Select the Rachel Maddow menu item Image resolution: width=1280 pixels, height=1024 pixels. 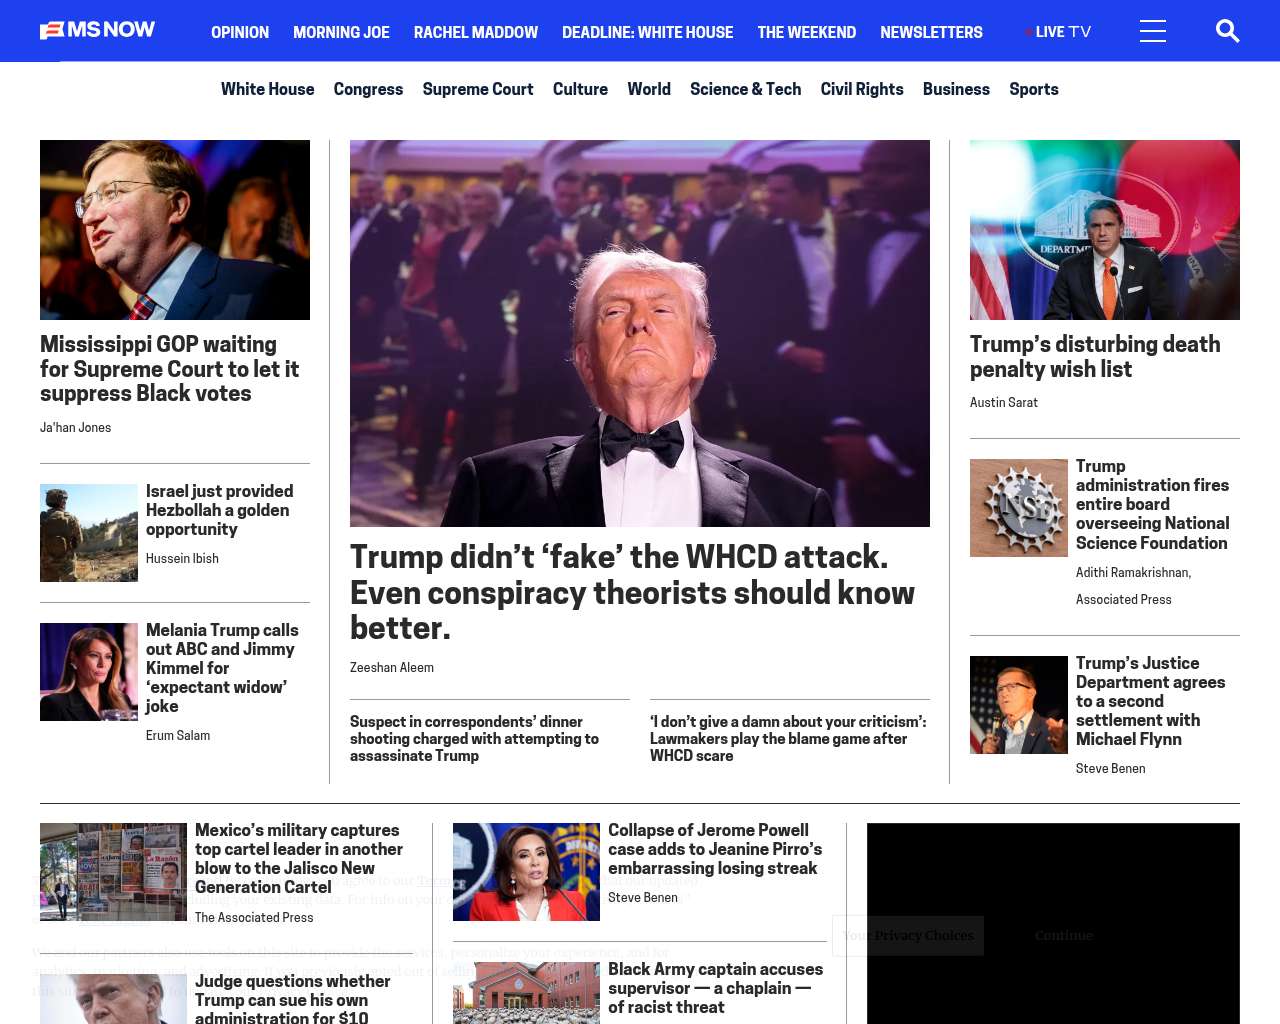click(476, 32)
